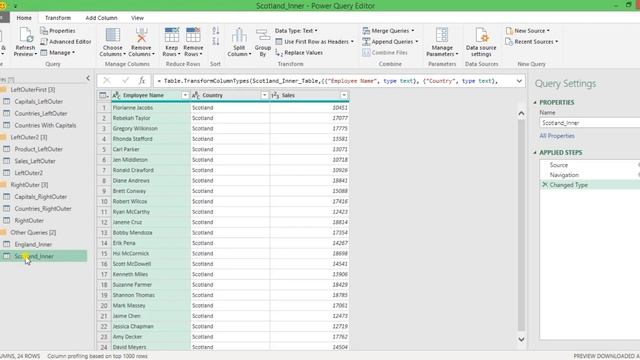Open the RightOuter [3] folder
Viewport: 640px width, 360px height.
click(x=29, y=185)
